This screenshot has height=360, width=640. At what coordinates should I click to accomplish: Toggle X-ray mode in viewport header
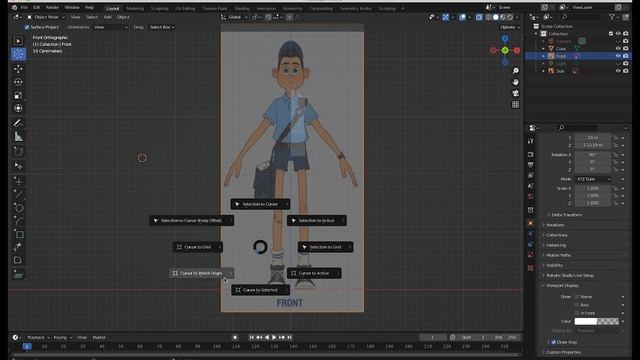coord(479,17)
